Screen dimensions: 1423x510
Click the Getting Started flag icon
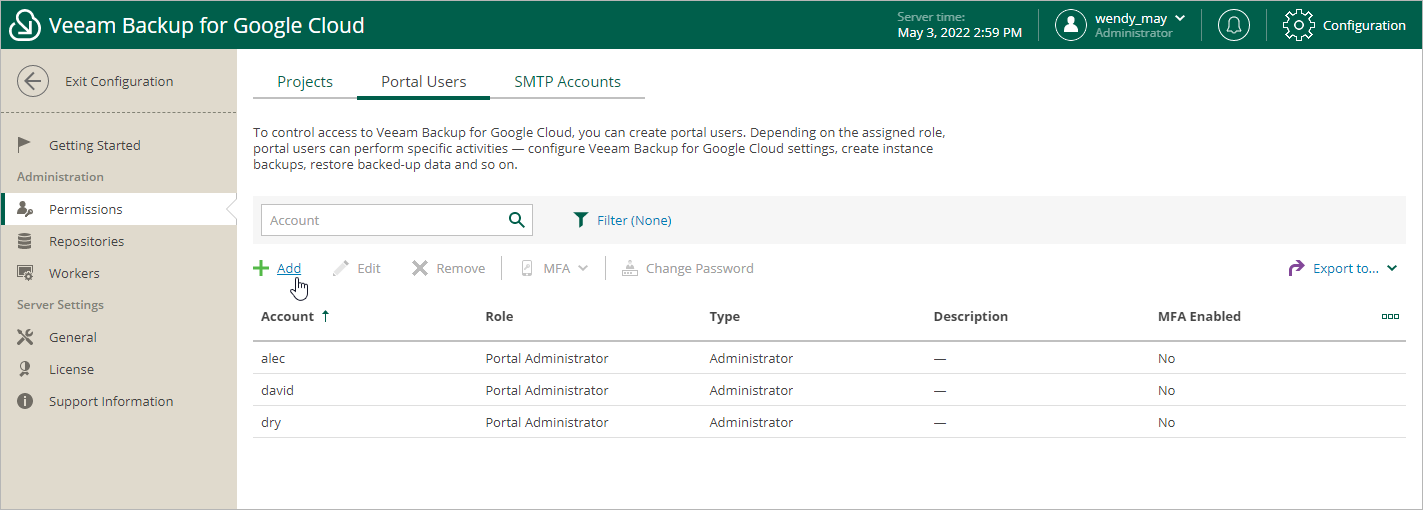(x=26, y=145)
